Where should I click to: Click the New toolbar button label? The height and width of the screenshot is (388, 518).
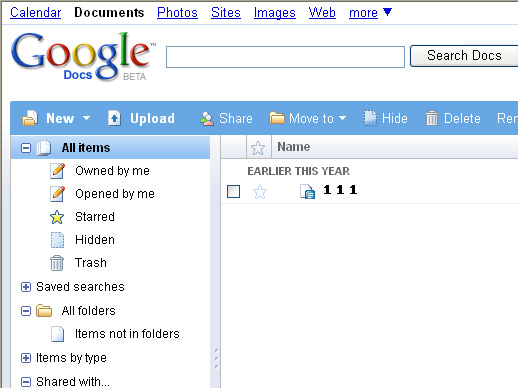pyautogui.click(x=60, y=118)
